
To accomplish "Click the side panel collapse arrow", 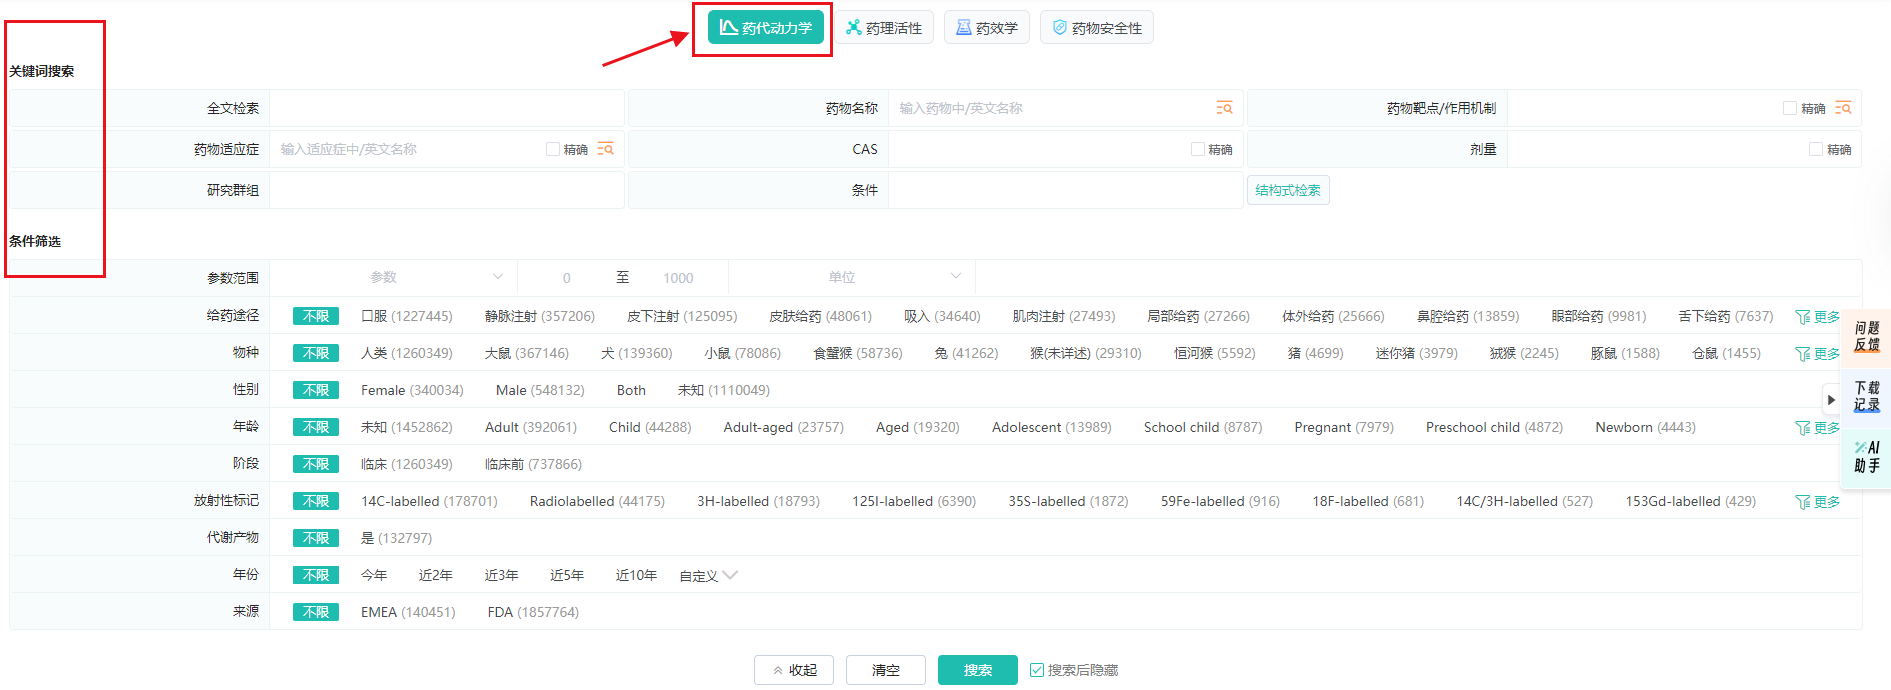I will click(1831, 400).
